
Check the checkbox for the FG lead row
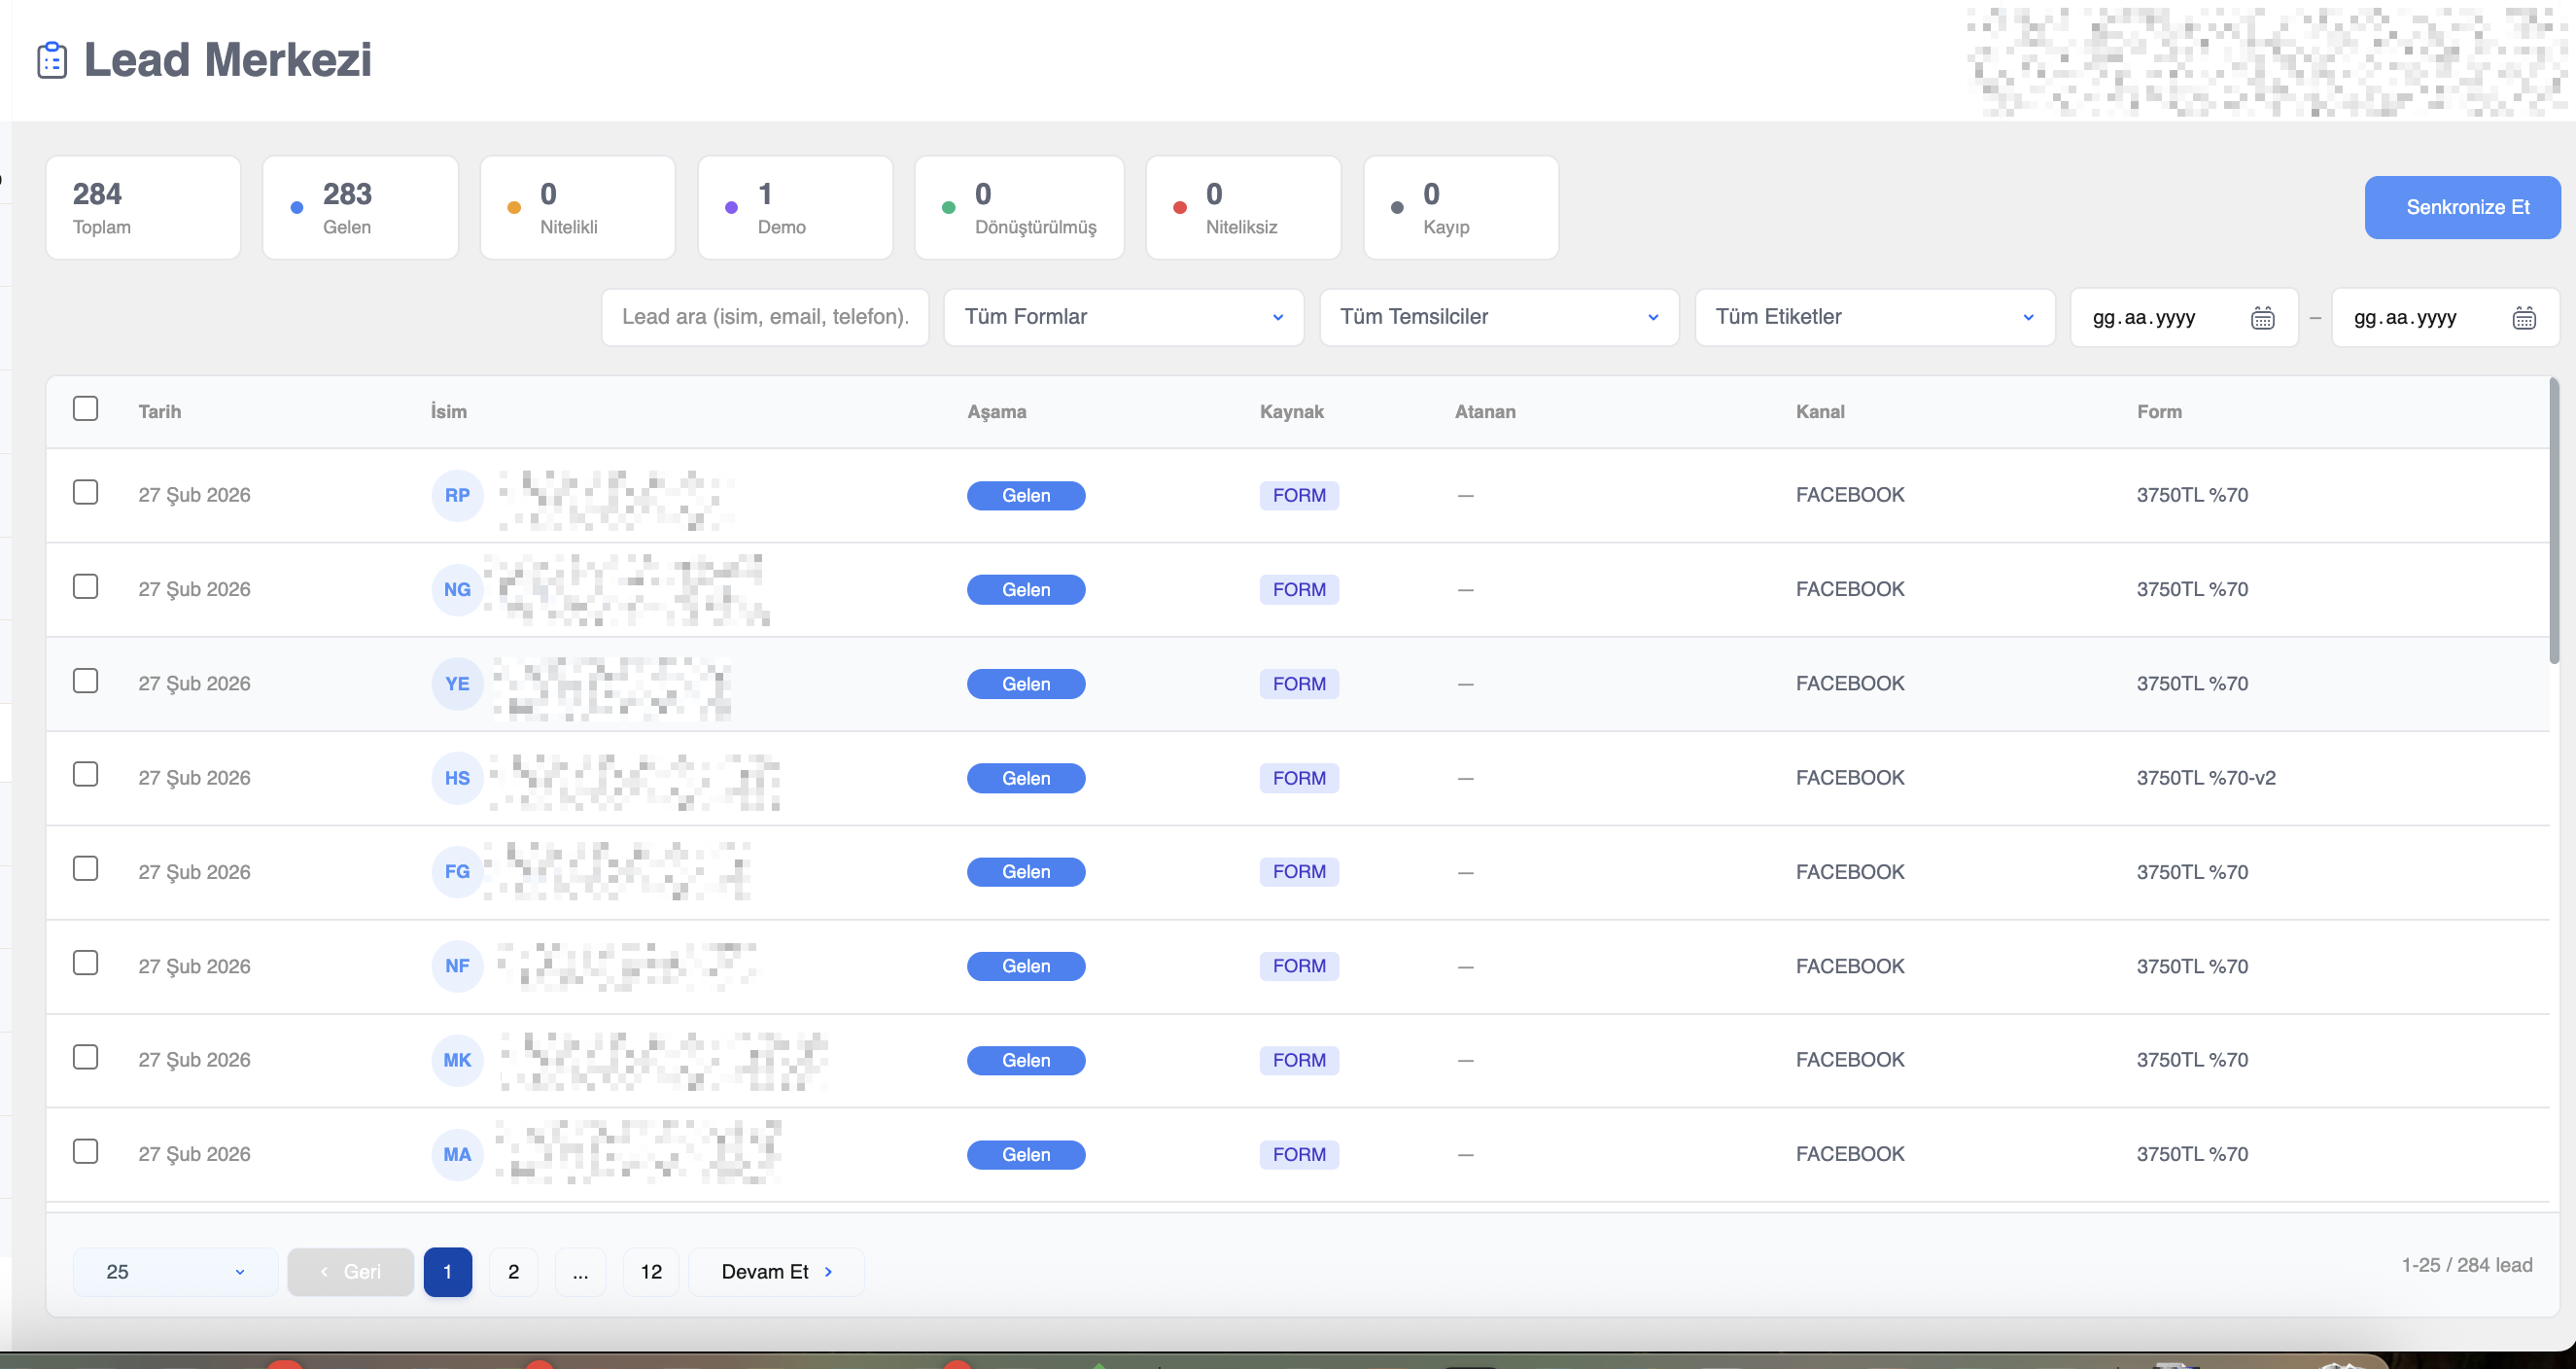(x=86, y=868)
